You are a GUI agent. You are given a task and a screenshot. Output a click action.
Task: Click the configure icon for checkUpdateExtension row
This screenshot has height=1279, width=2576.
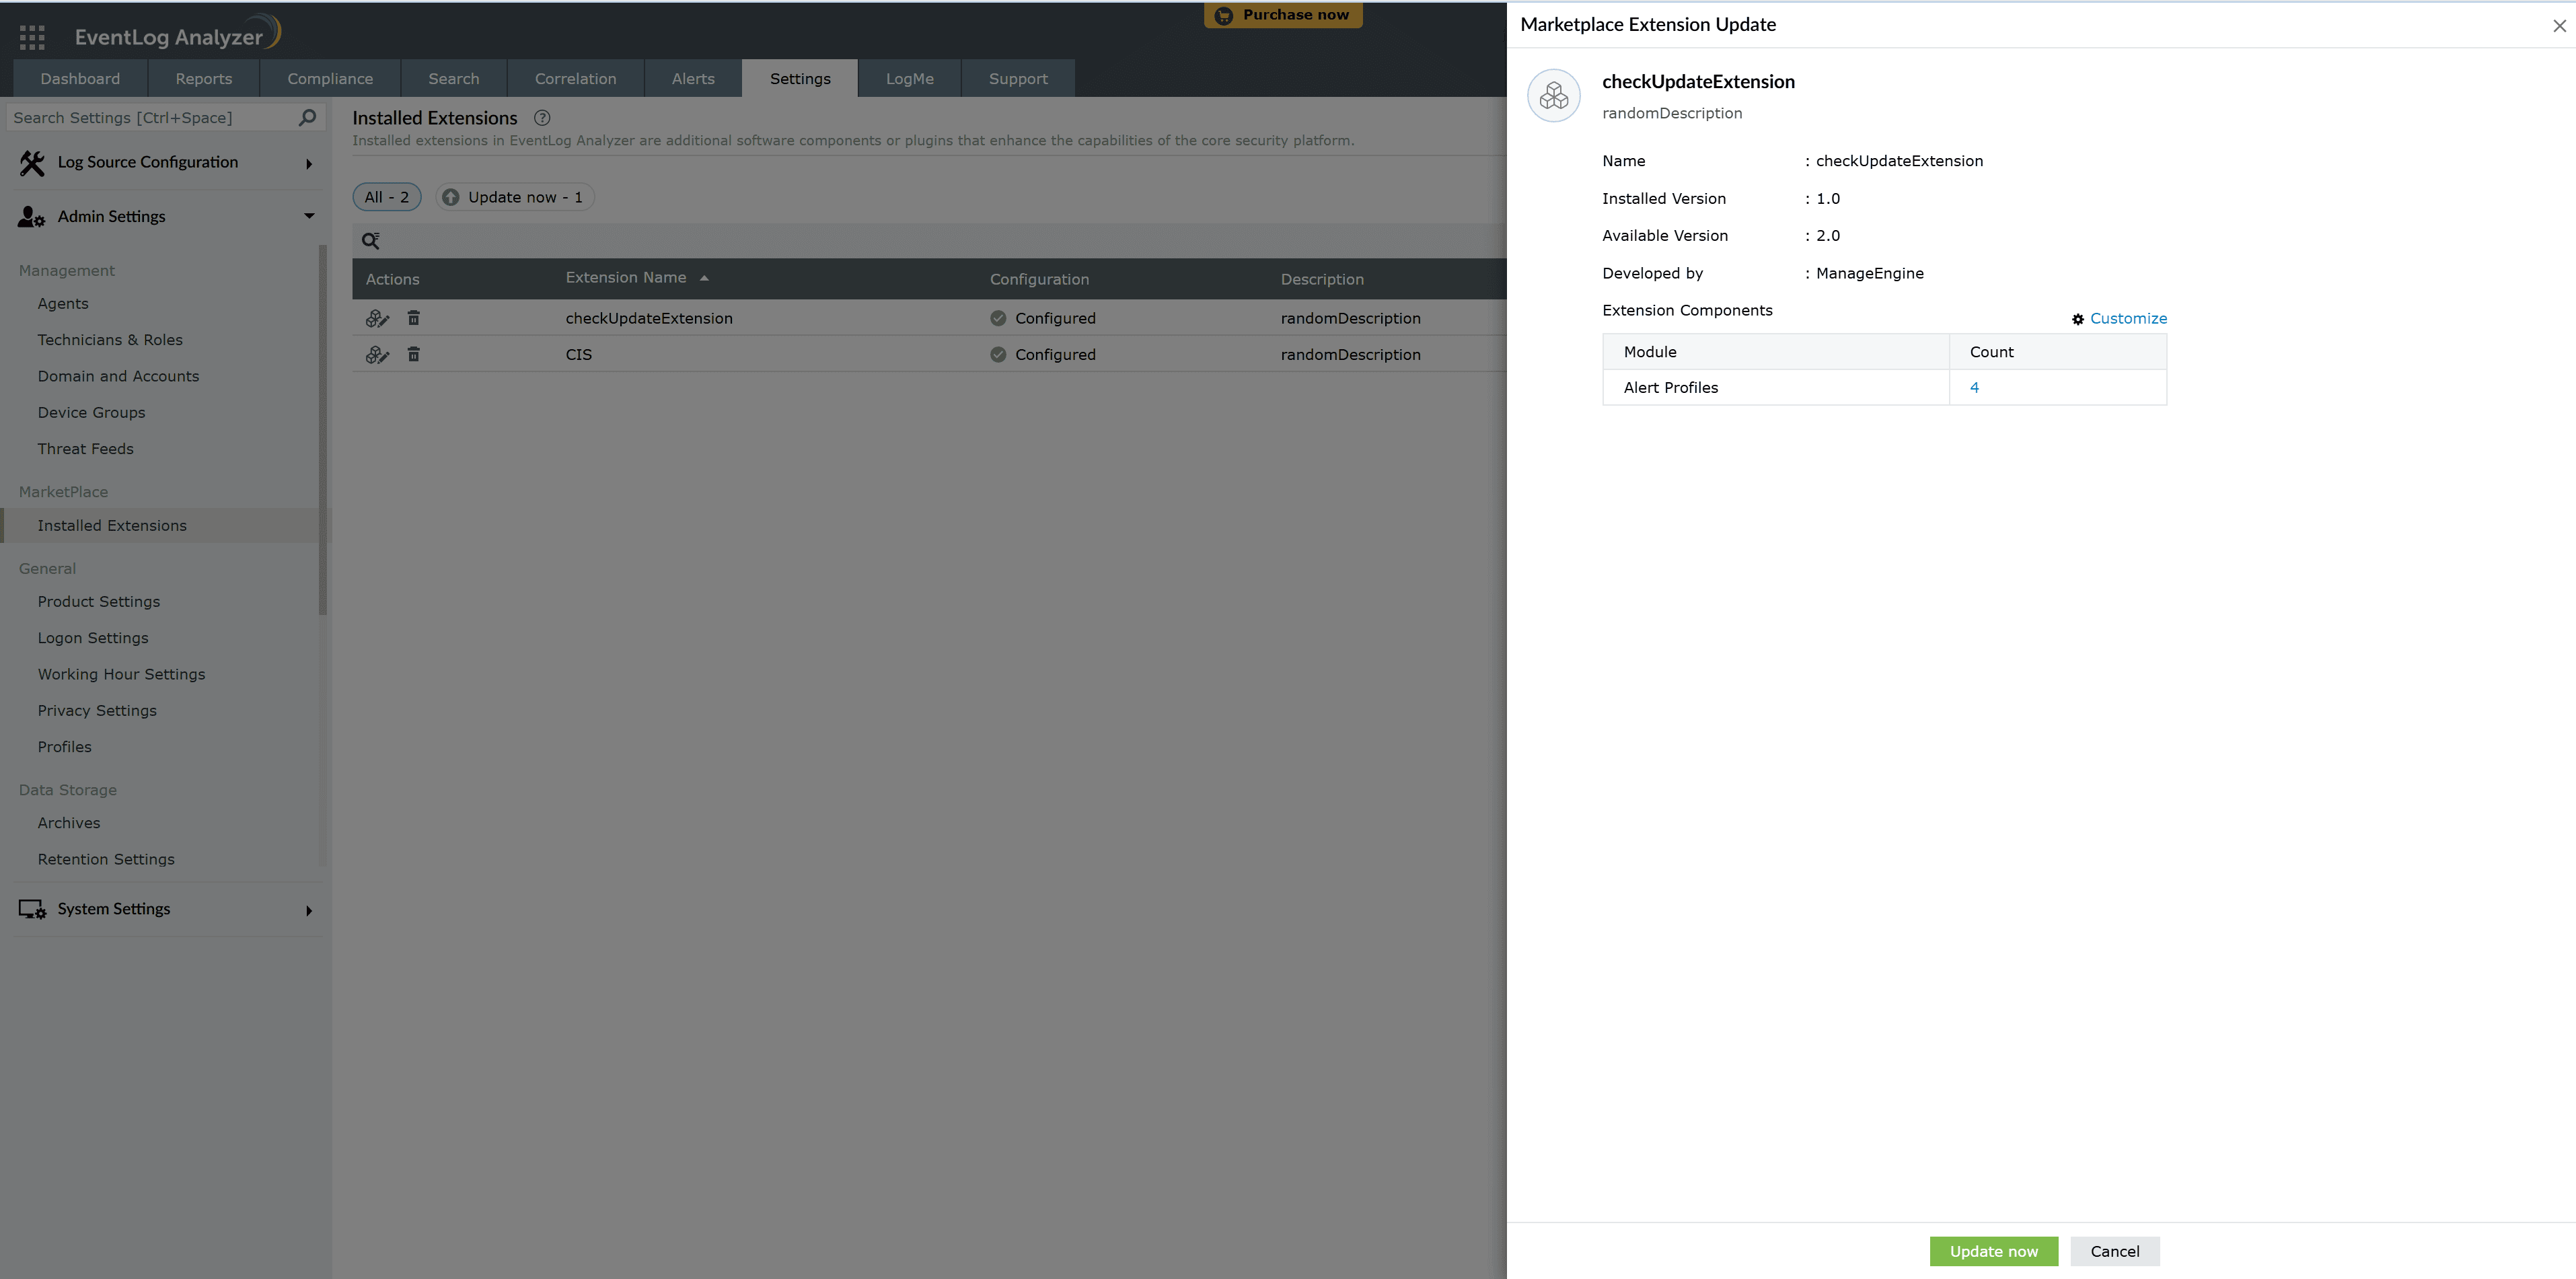pos(377,318)
